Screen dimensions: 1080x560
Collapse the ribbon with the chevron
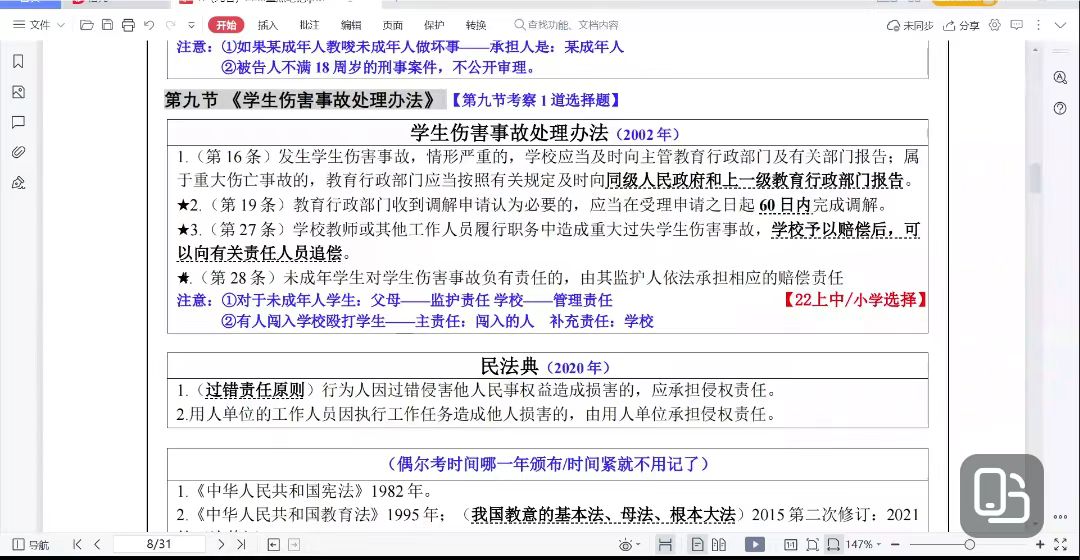pyautogui.click(x=1060, y=25)
